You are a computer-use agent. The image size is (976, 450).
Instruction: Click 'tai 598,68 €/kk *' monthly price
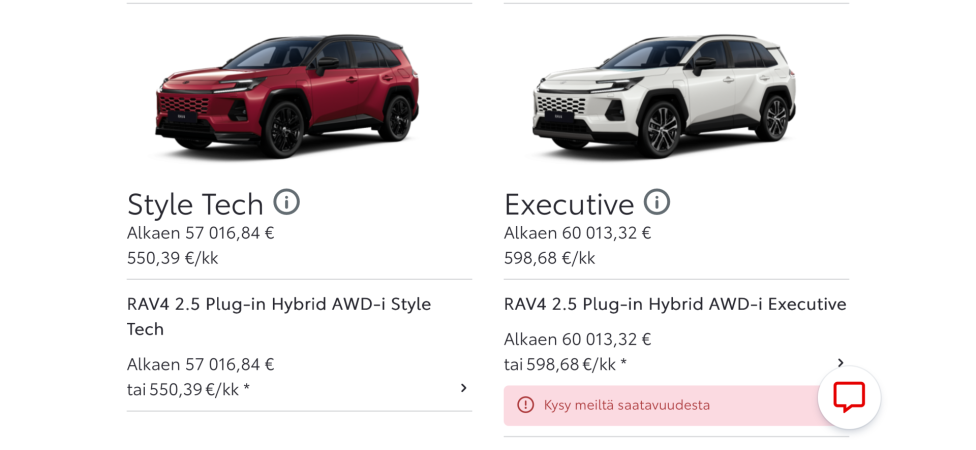(x=565, y=364)
